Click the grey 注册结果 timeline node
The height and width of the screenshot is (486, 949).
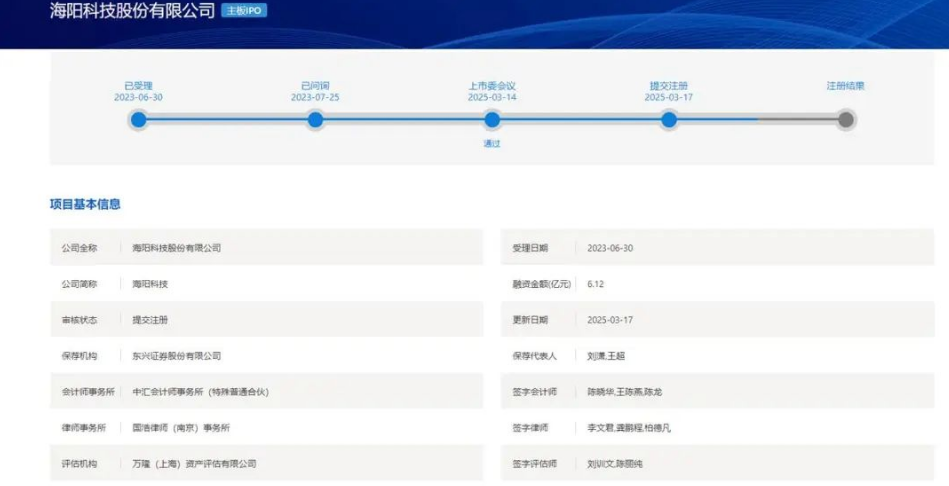tap(846, 120)
